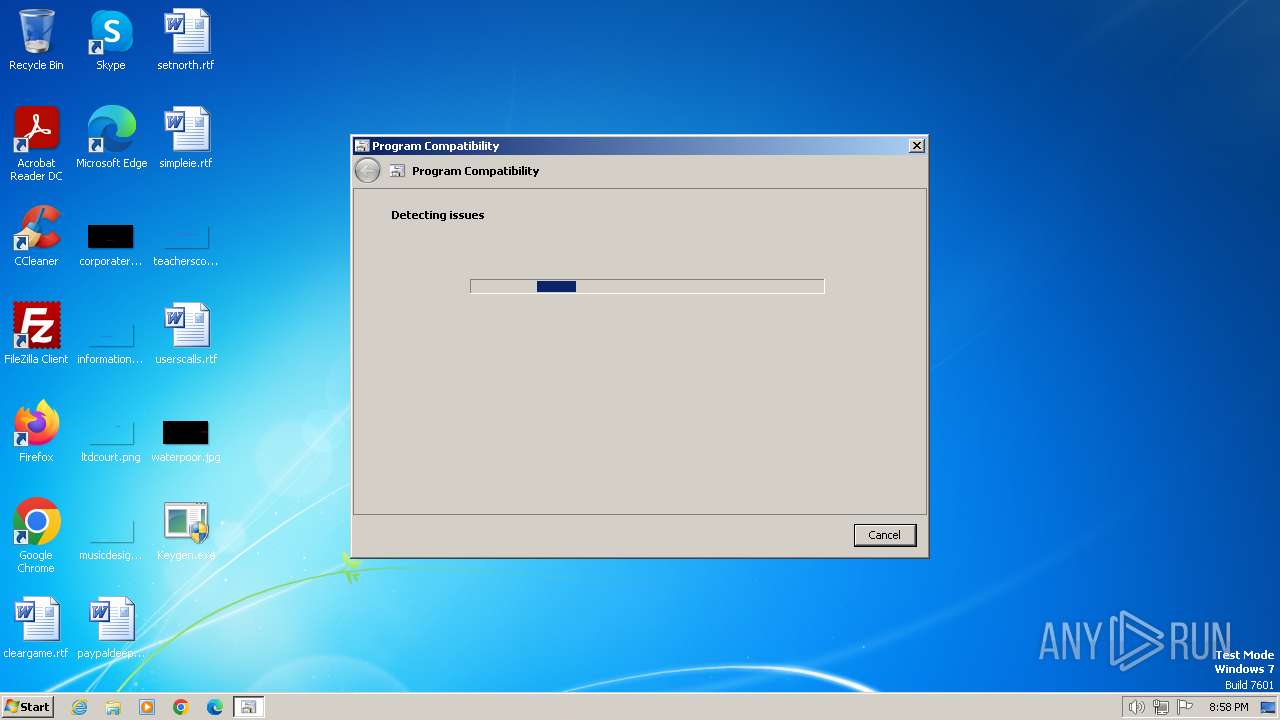Open the network status tray icon
The height and width of the screenshot is (720, 1280).
coord(1161,707)
